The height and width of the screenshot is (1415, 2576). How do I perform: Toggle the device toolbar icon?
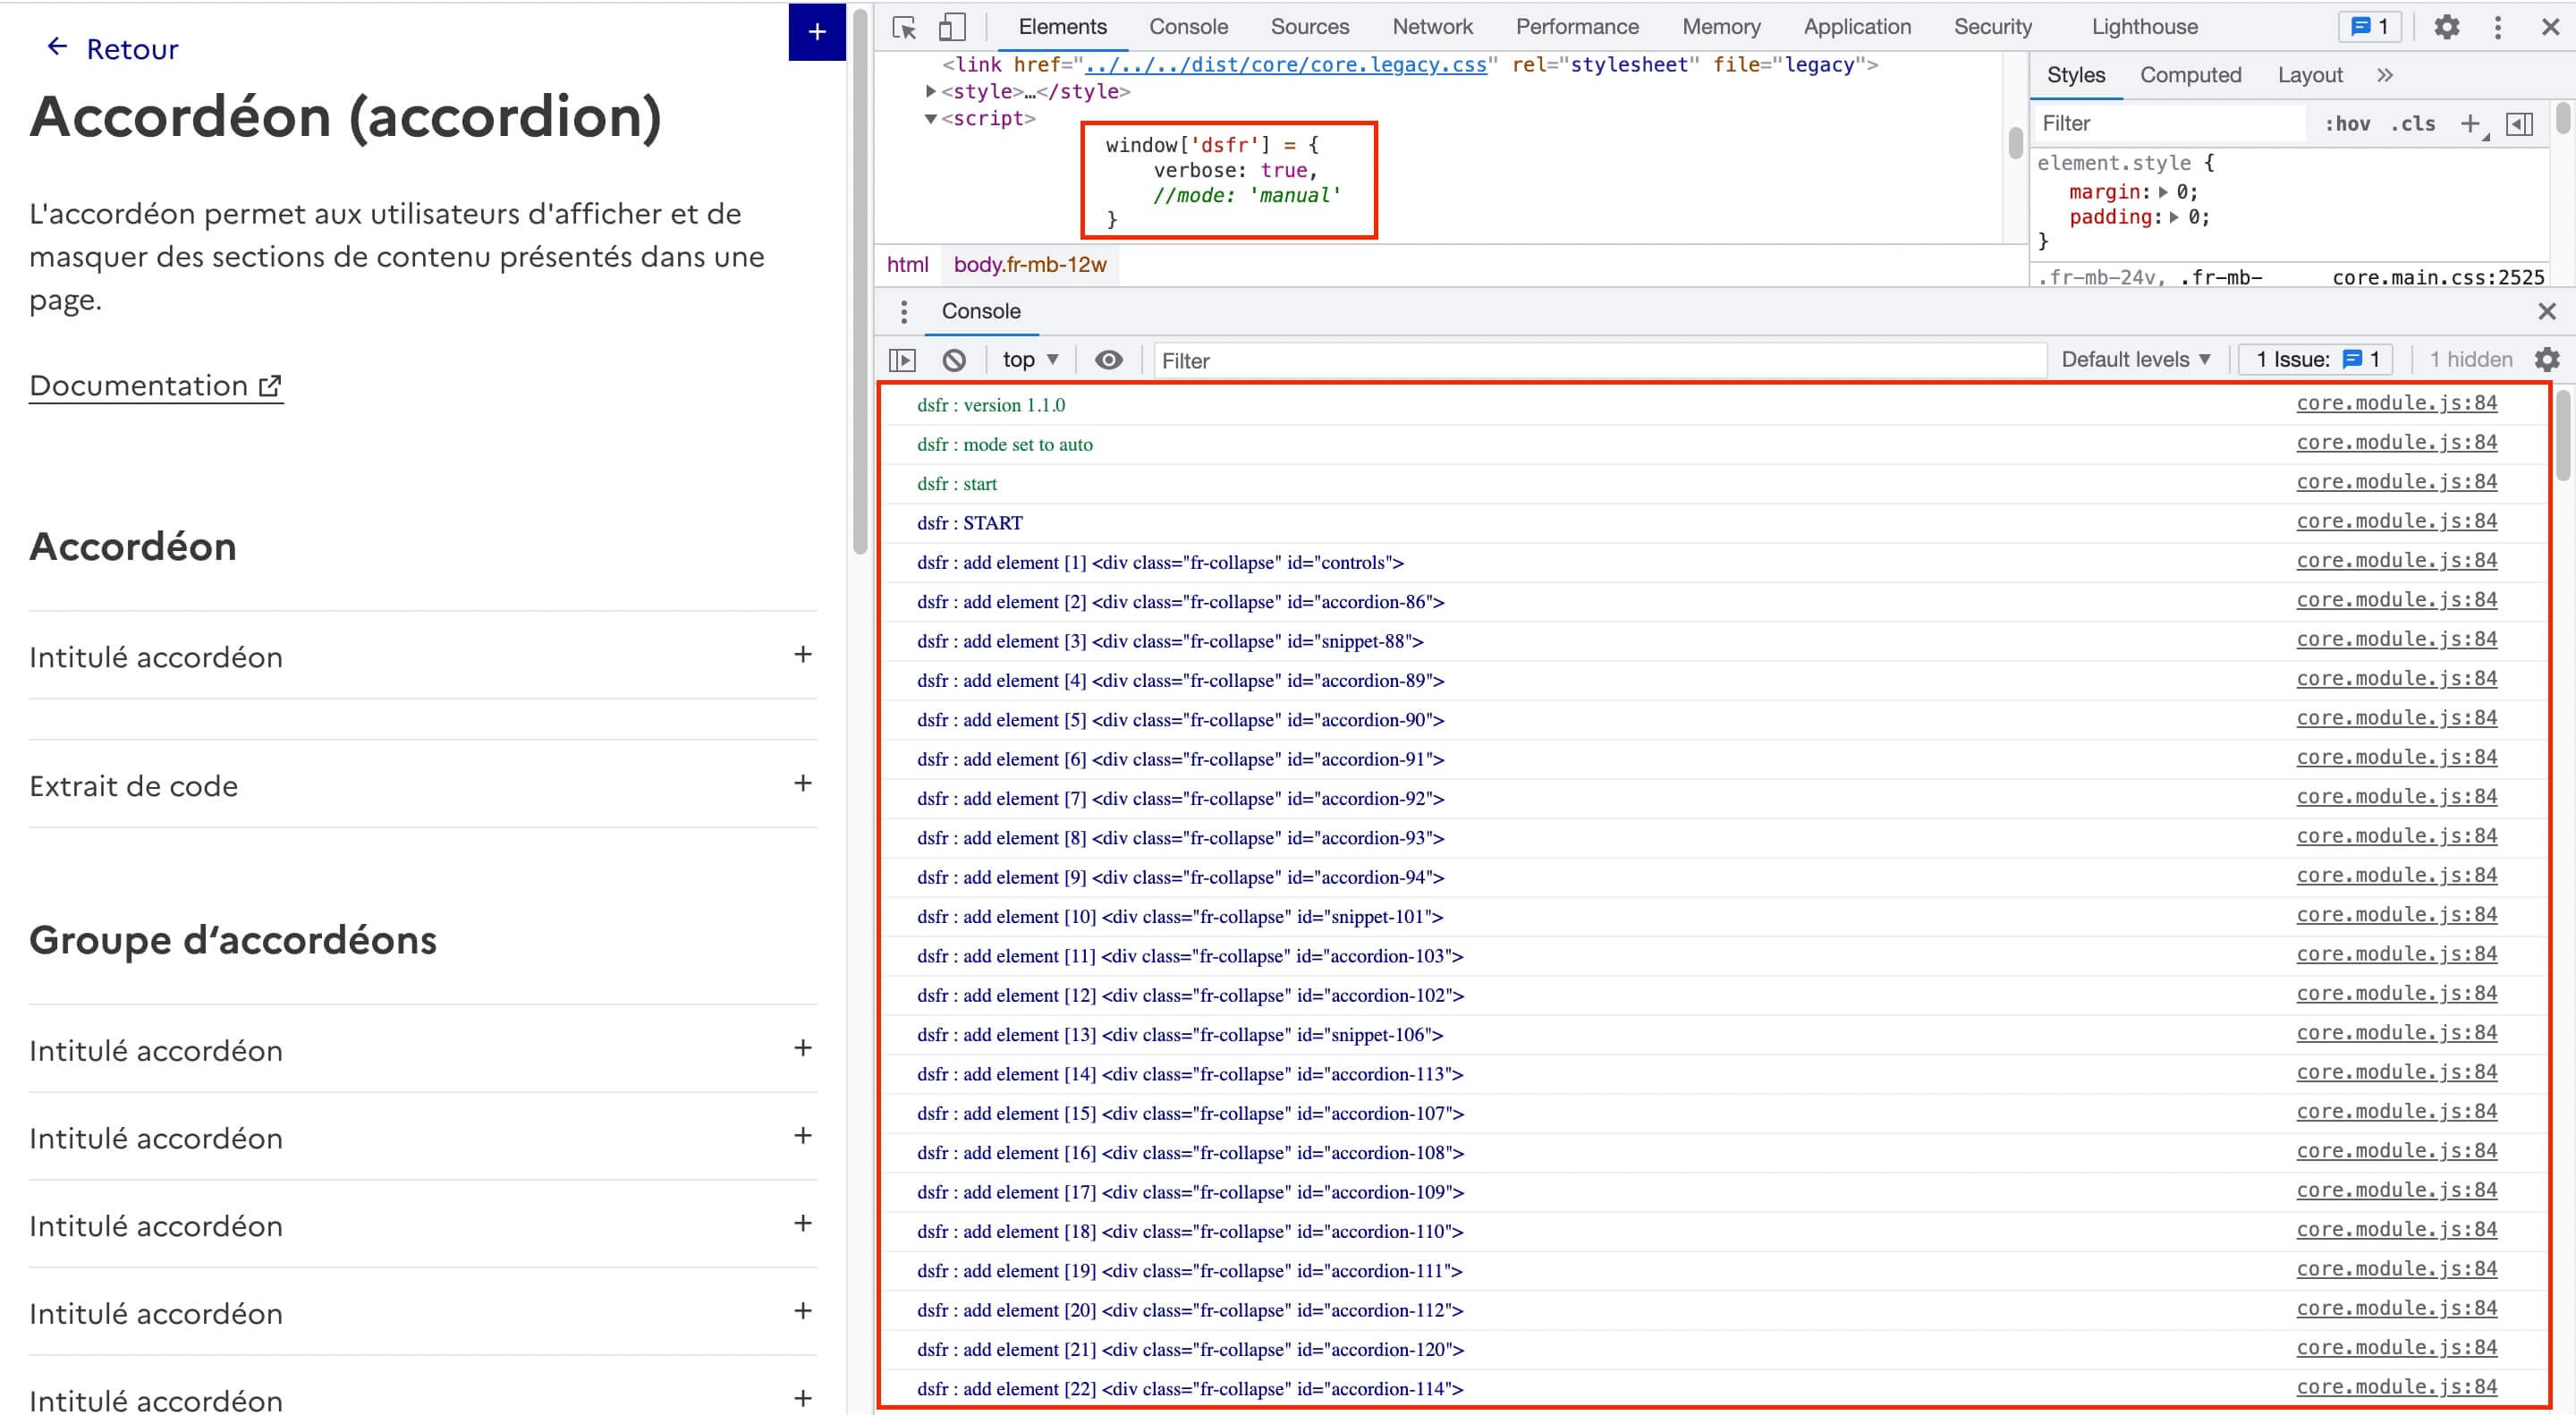pos(952,27)
